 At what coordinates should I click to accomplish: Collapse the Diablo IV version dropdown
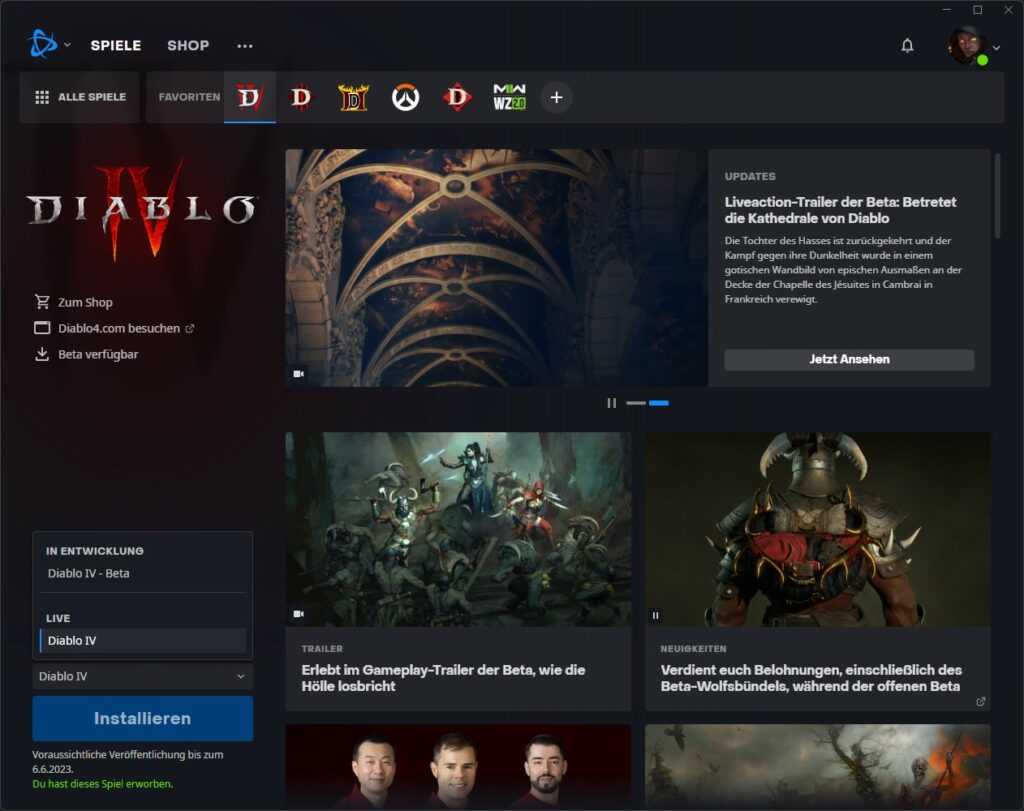[142, 676]
